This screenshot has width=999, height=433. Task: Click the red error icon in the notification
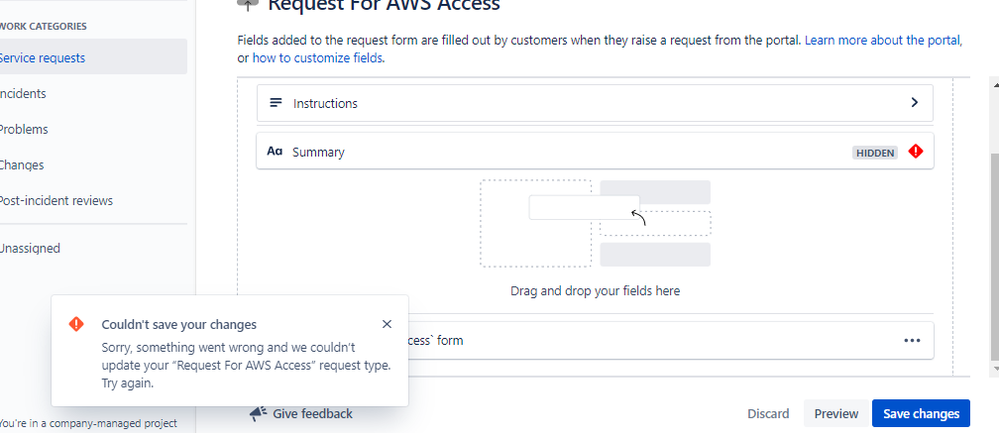76,324
